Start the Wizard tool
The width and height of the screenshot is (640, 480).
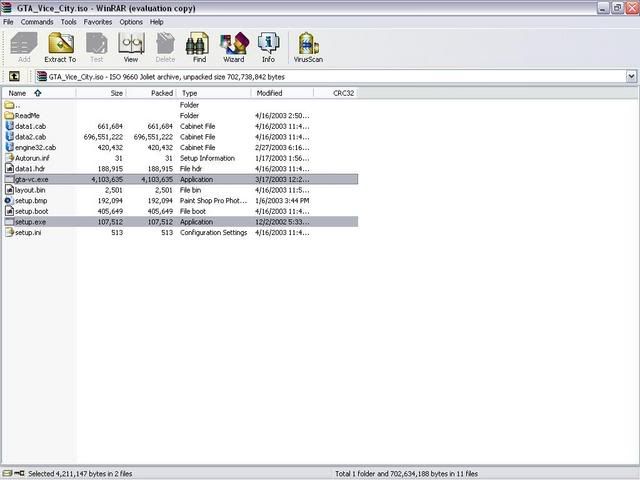click(x=233, y=47)
